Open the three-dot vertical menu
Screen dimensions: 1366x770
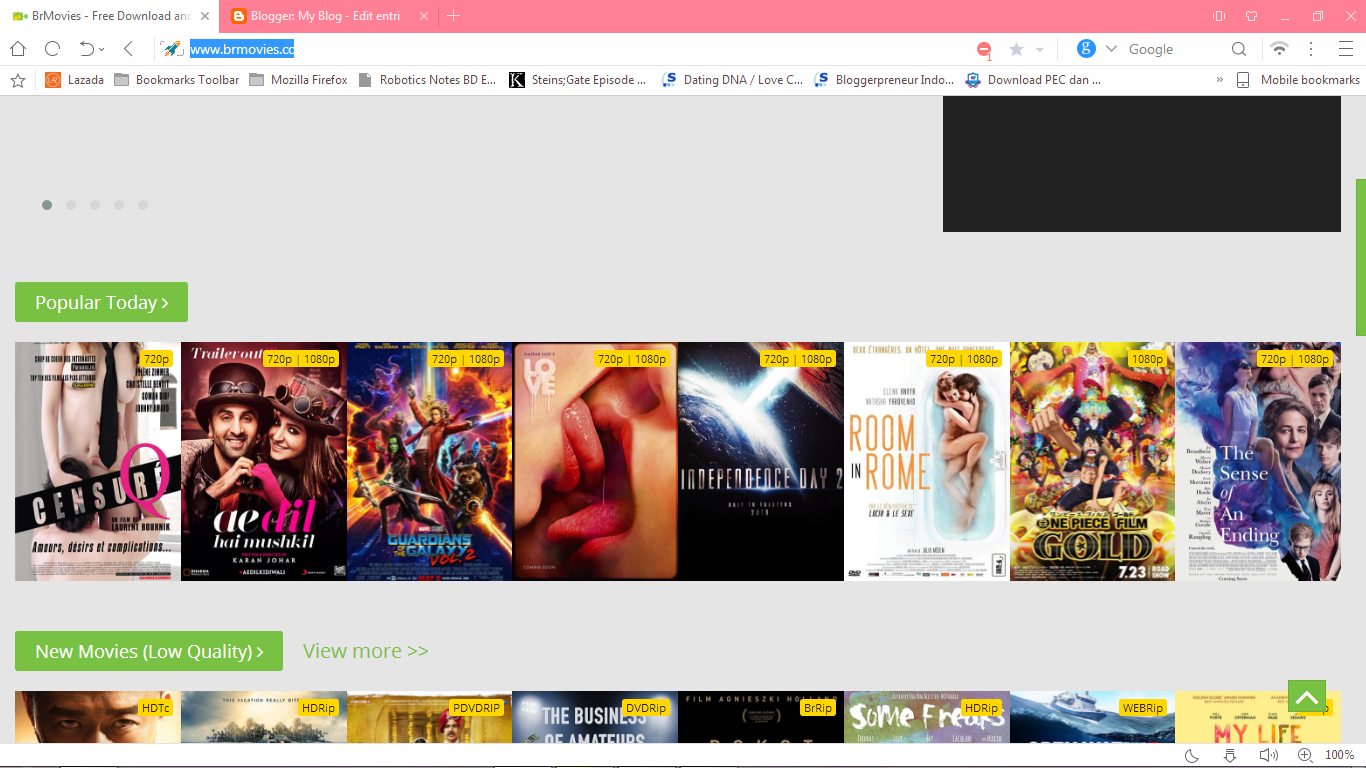coord(1311,49)
